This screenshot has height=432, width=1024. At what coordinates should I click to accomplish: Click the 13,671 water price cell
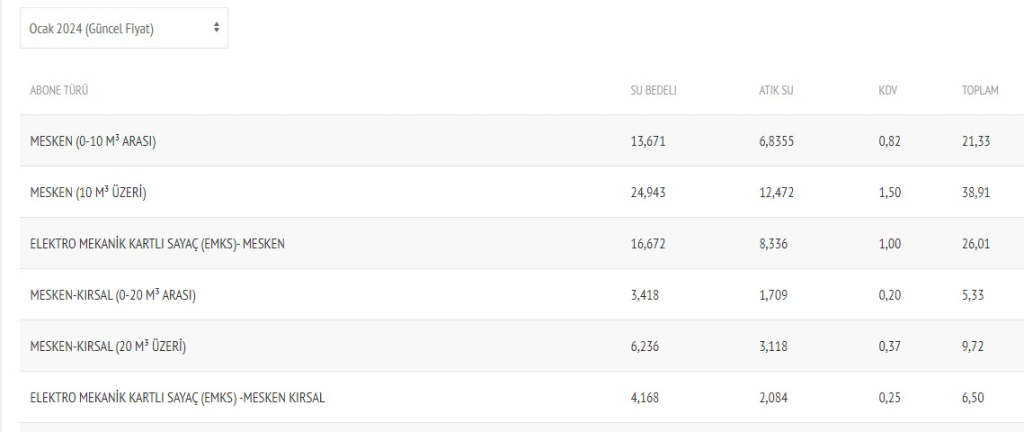[647, 142]
